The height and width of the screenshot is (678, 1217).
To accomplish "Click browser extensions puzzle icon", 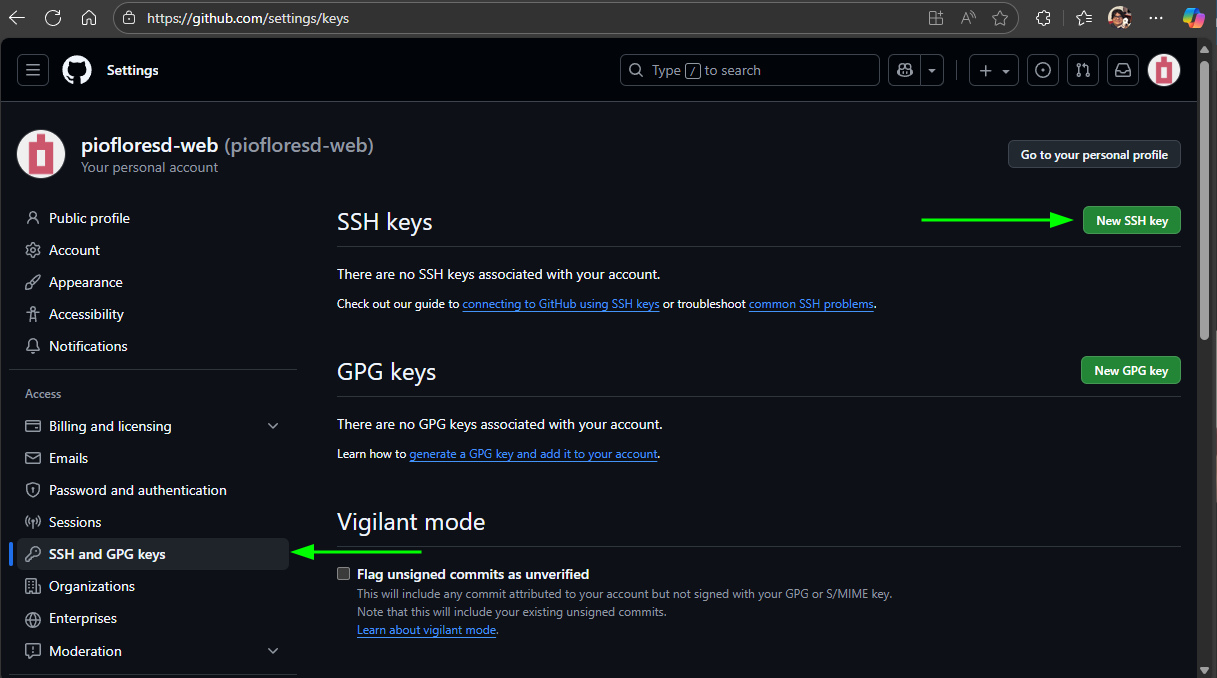I will coord(1043,18).
